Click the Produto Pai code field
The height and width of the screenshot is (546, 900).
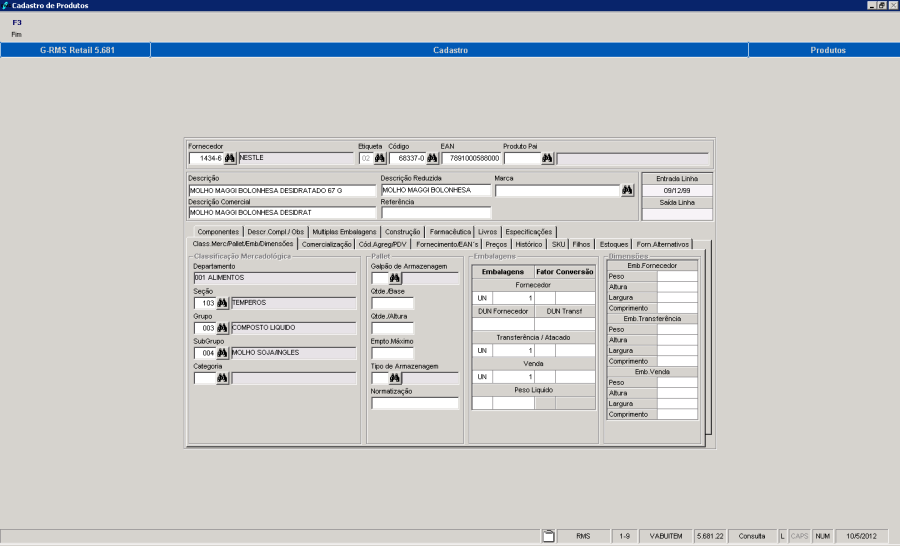point(522,158)
